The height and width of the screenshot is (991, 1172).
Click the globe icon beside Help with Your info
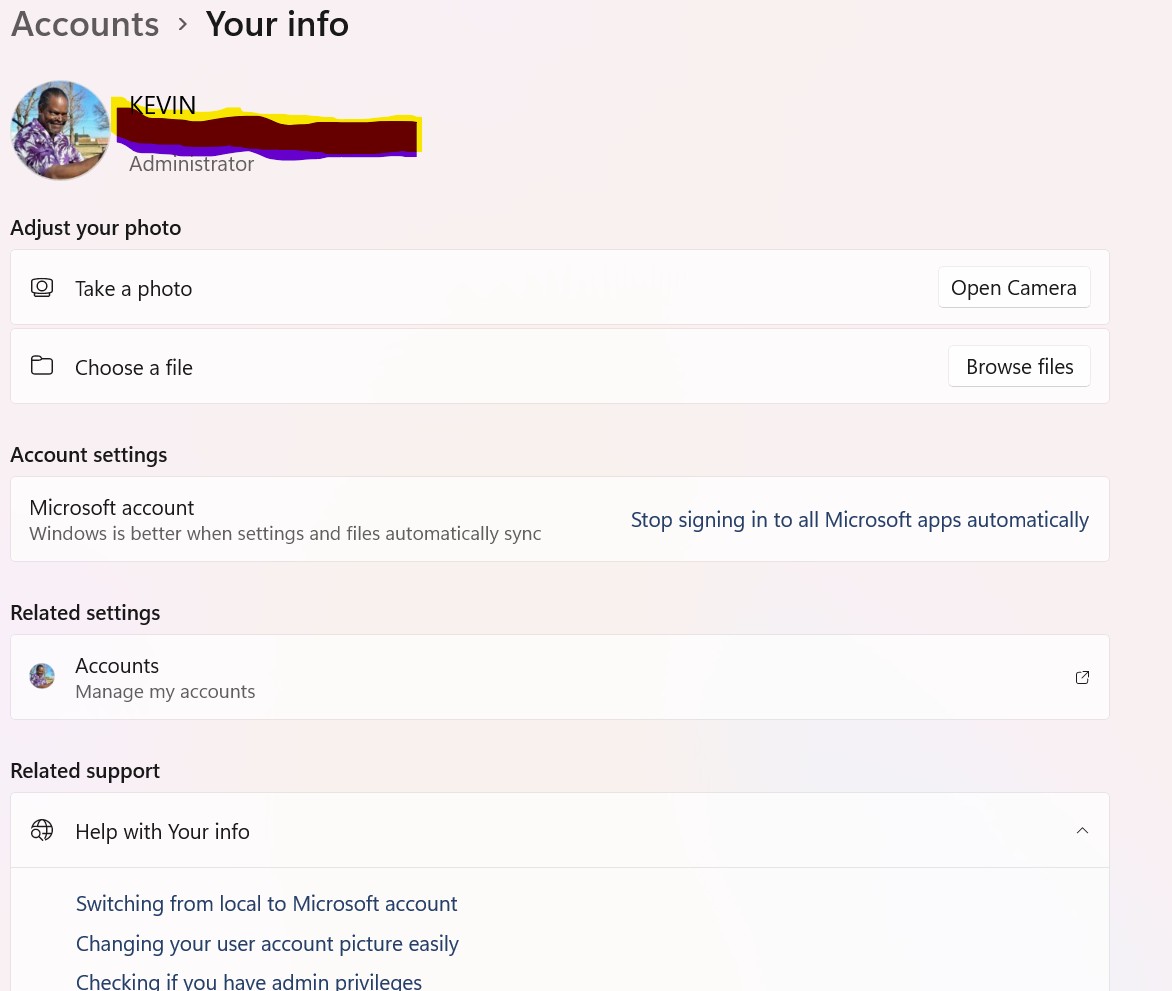tap(42, 830)
